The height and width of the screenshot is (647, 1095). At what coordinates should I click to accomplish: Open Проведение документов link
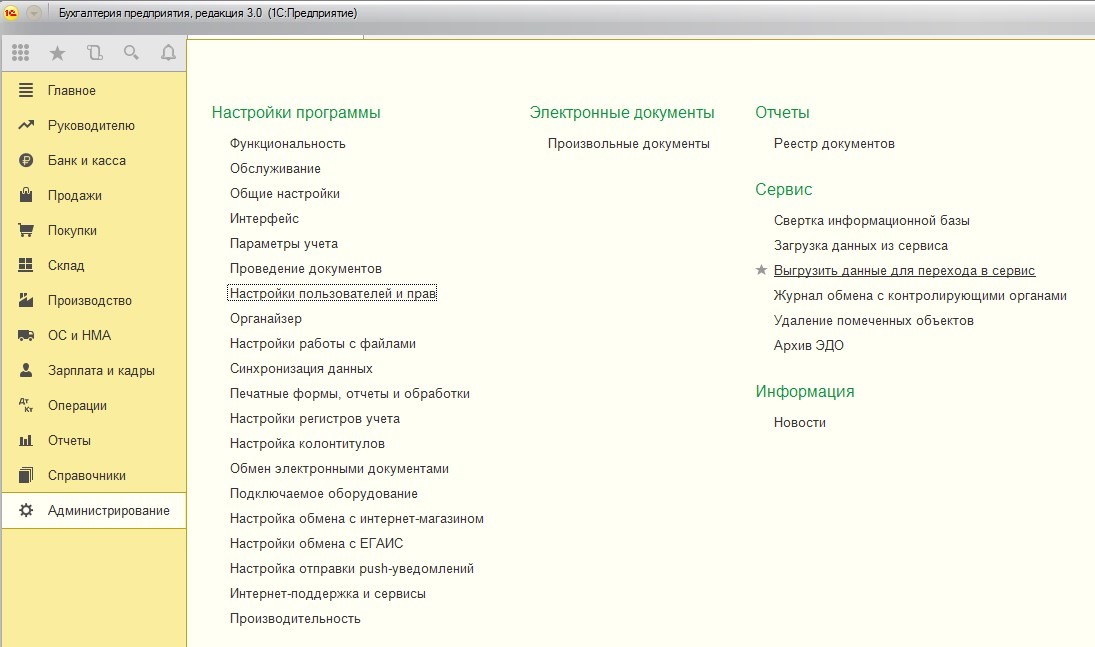click(306, 268)
